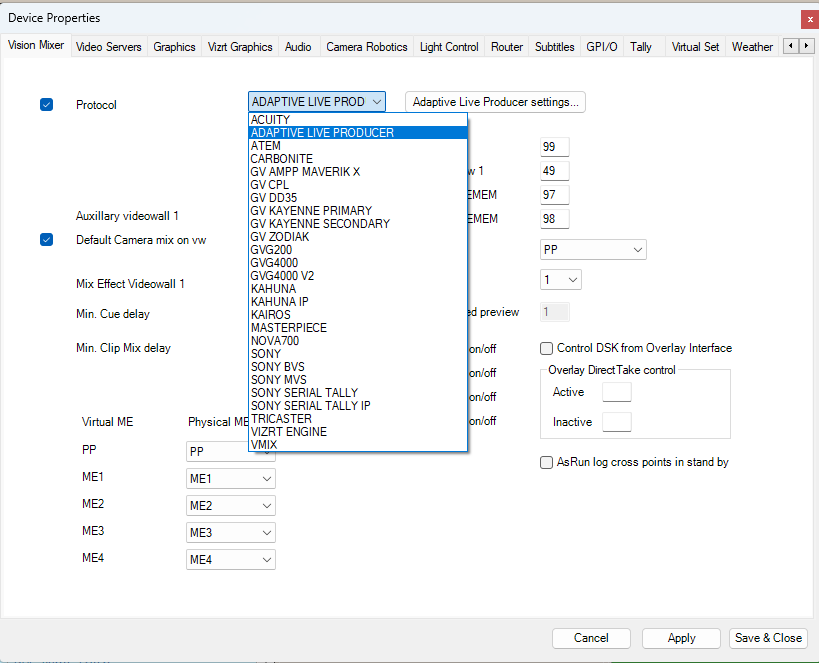Select GVG200 from the list

pyautogui.click(x=358, y=250)
